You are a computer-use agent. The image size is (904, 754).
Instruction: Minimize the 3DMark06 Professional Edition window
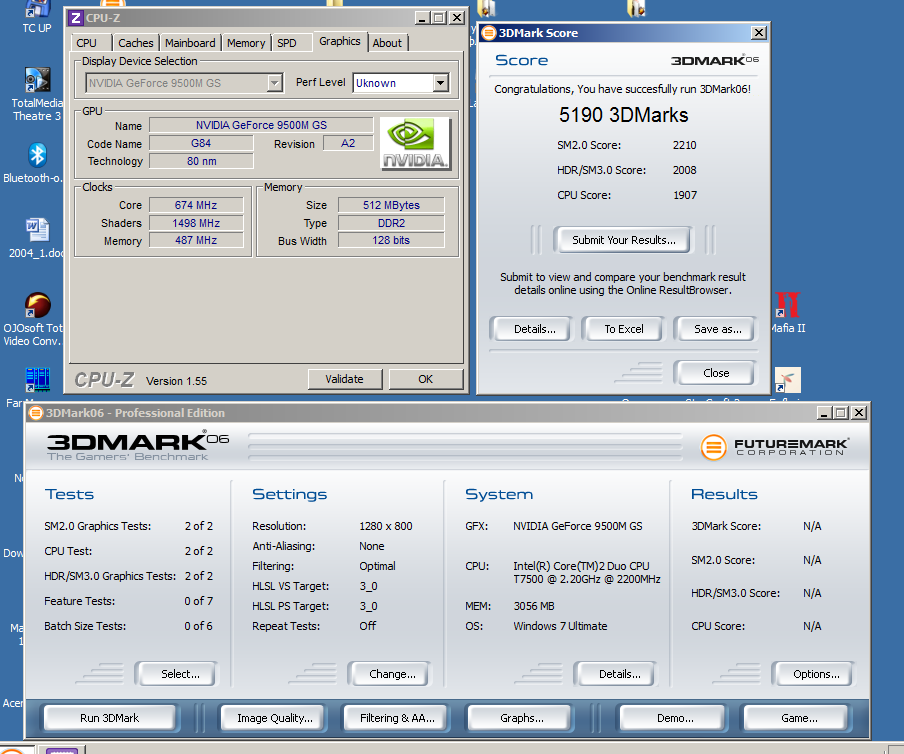(824, 413)
